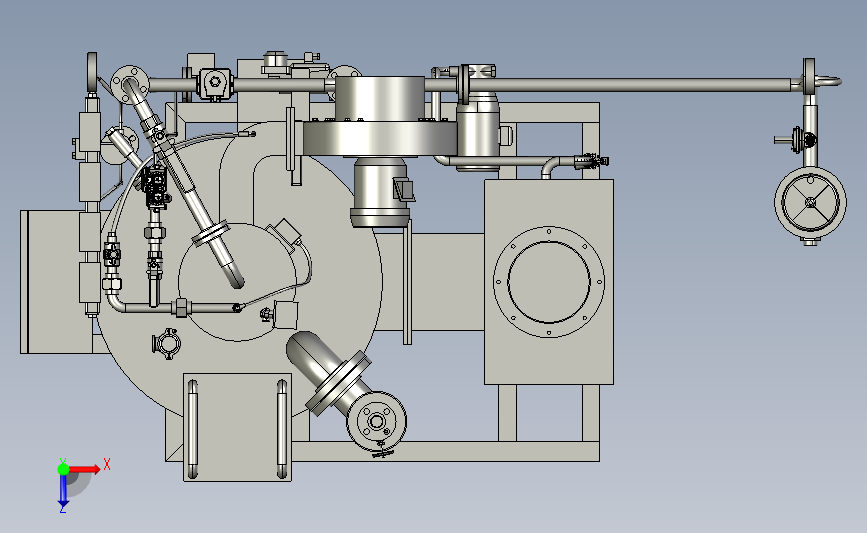Select the electric motor below the drum
This screenshot has height=533, width=867.
pos(381,192)
